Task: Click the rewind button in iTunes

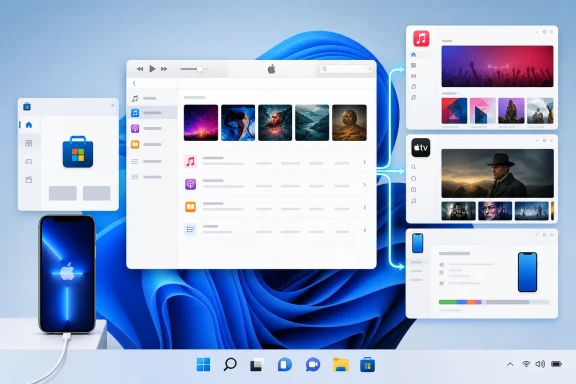Action: (x=140, y=69)
